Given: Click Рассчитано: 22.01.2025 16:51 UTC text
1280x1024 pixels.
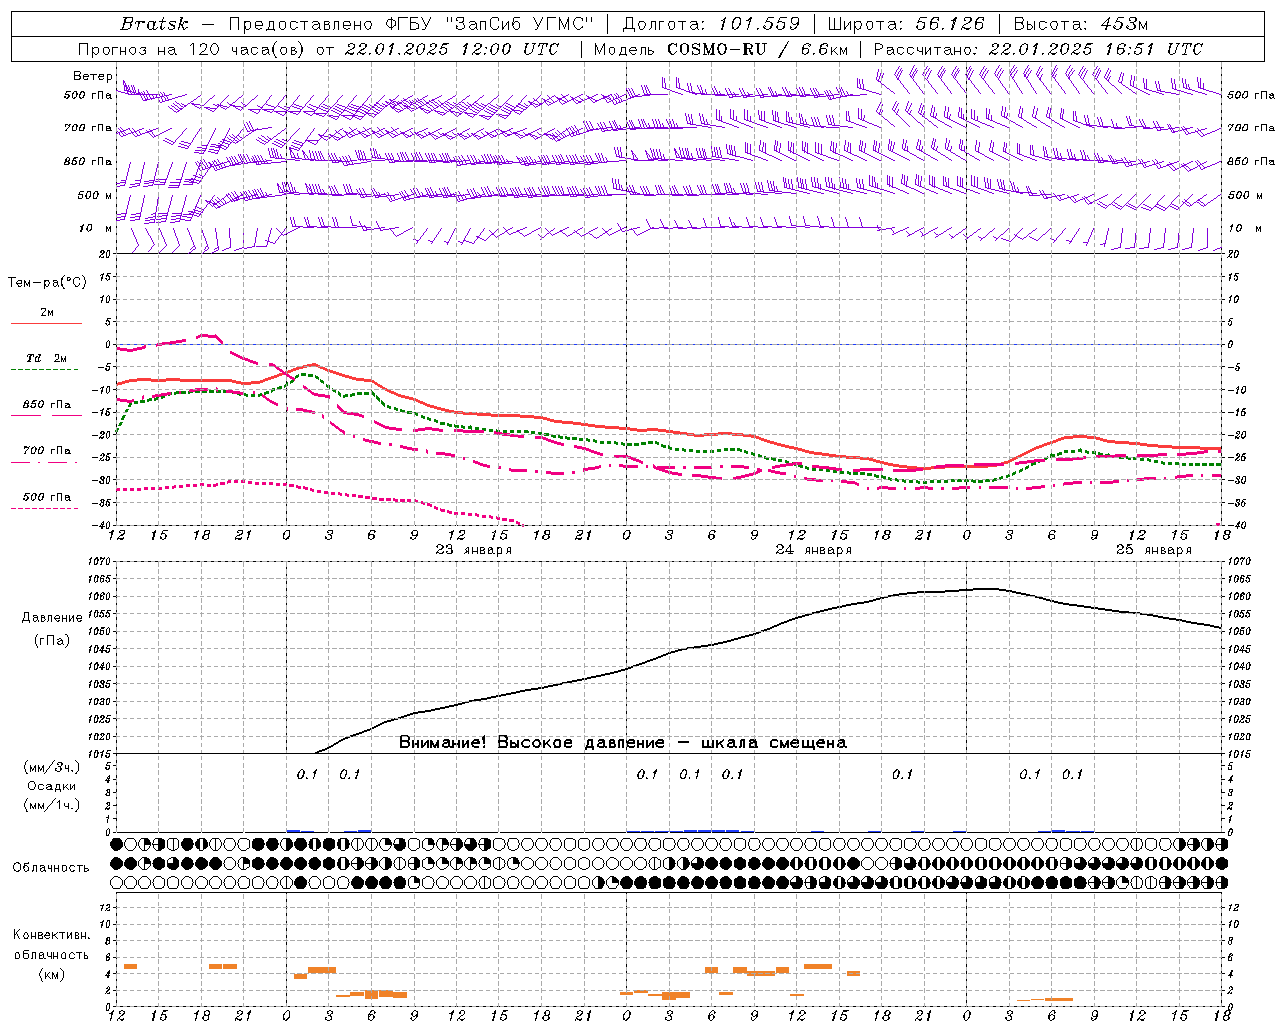Looking at the screenshot, I should (x=1038, y=49).
